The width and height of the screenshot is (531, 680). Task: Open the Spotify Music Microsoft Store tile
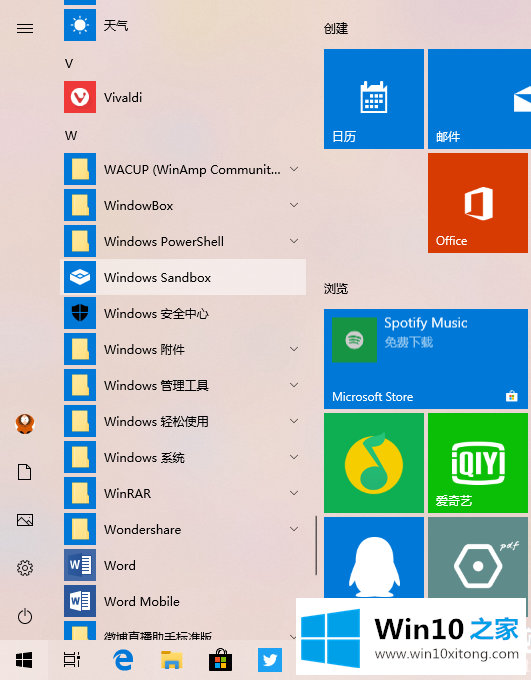(x=426, y=359)
